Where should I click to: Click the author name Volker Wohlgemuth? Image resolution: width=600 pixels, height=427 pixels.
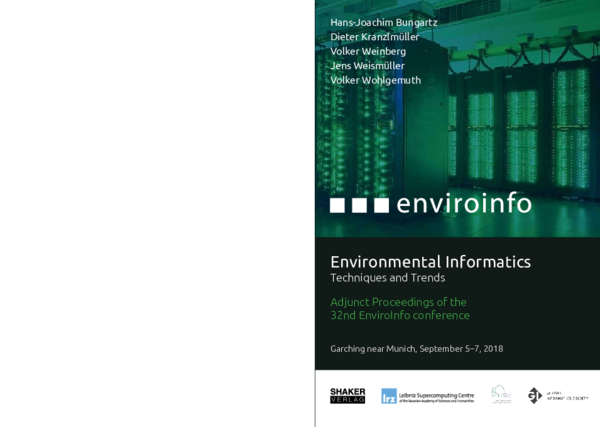coord(375,80)
